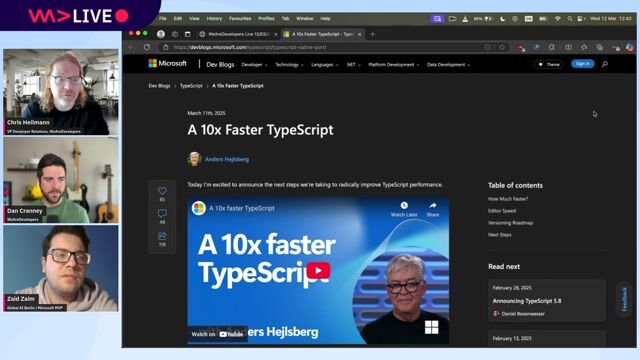Click the share icon in article sidebar
This screenshot has width=640, height=360.
(162, 236)
